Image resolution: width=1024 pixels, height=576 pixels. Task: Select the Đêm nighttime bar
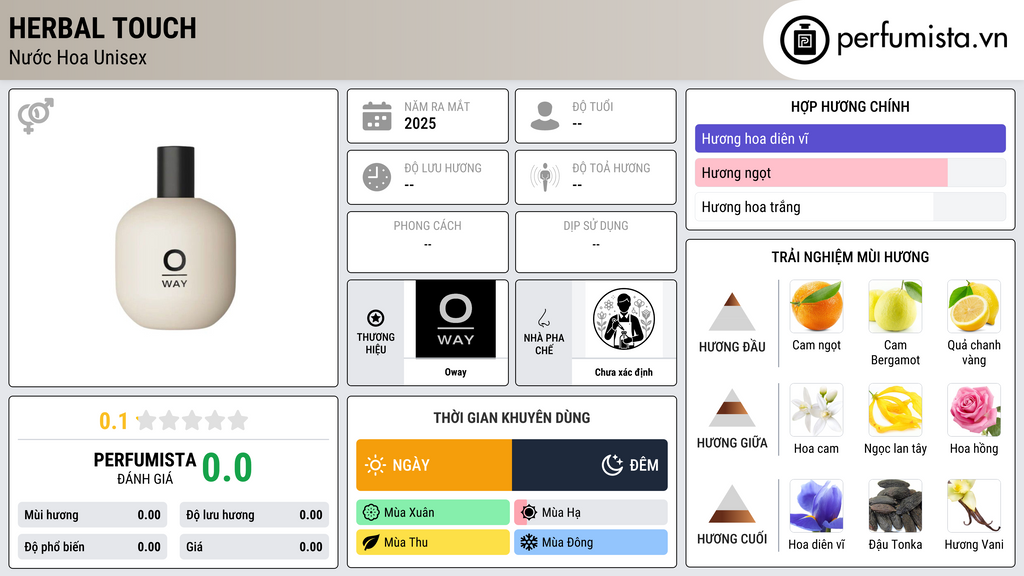(590, 465)
